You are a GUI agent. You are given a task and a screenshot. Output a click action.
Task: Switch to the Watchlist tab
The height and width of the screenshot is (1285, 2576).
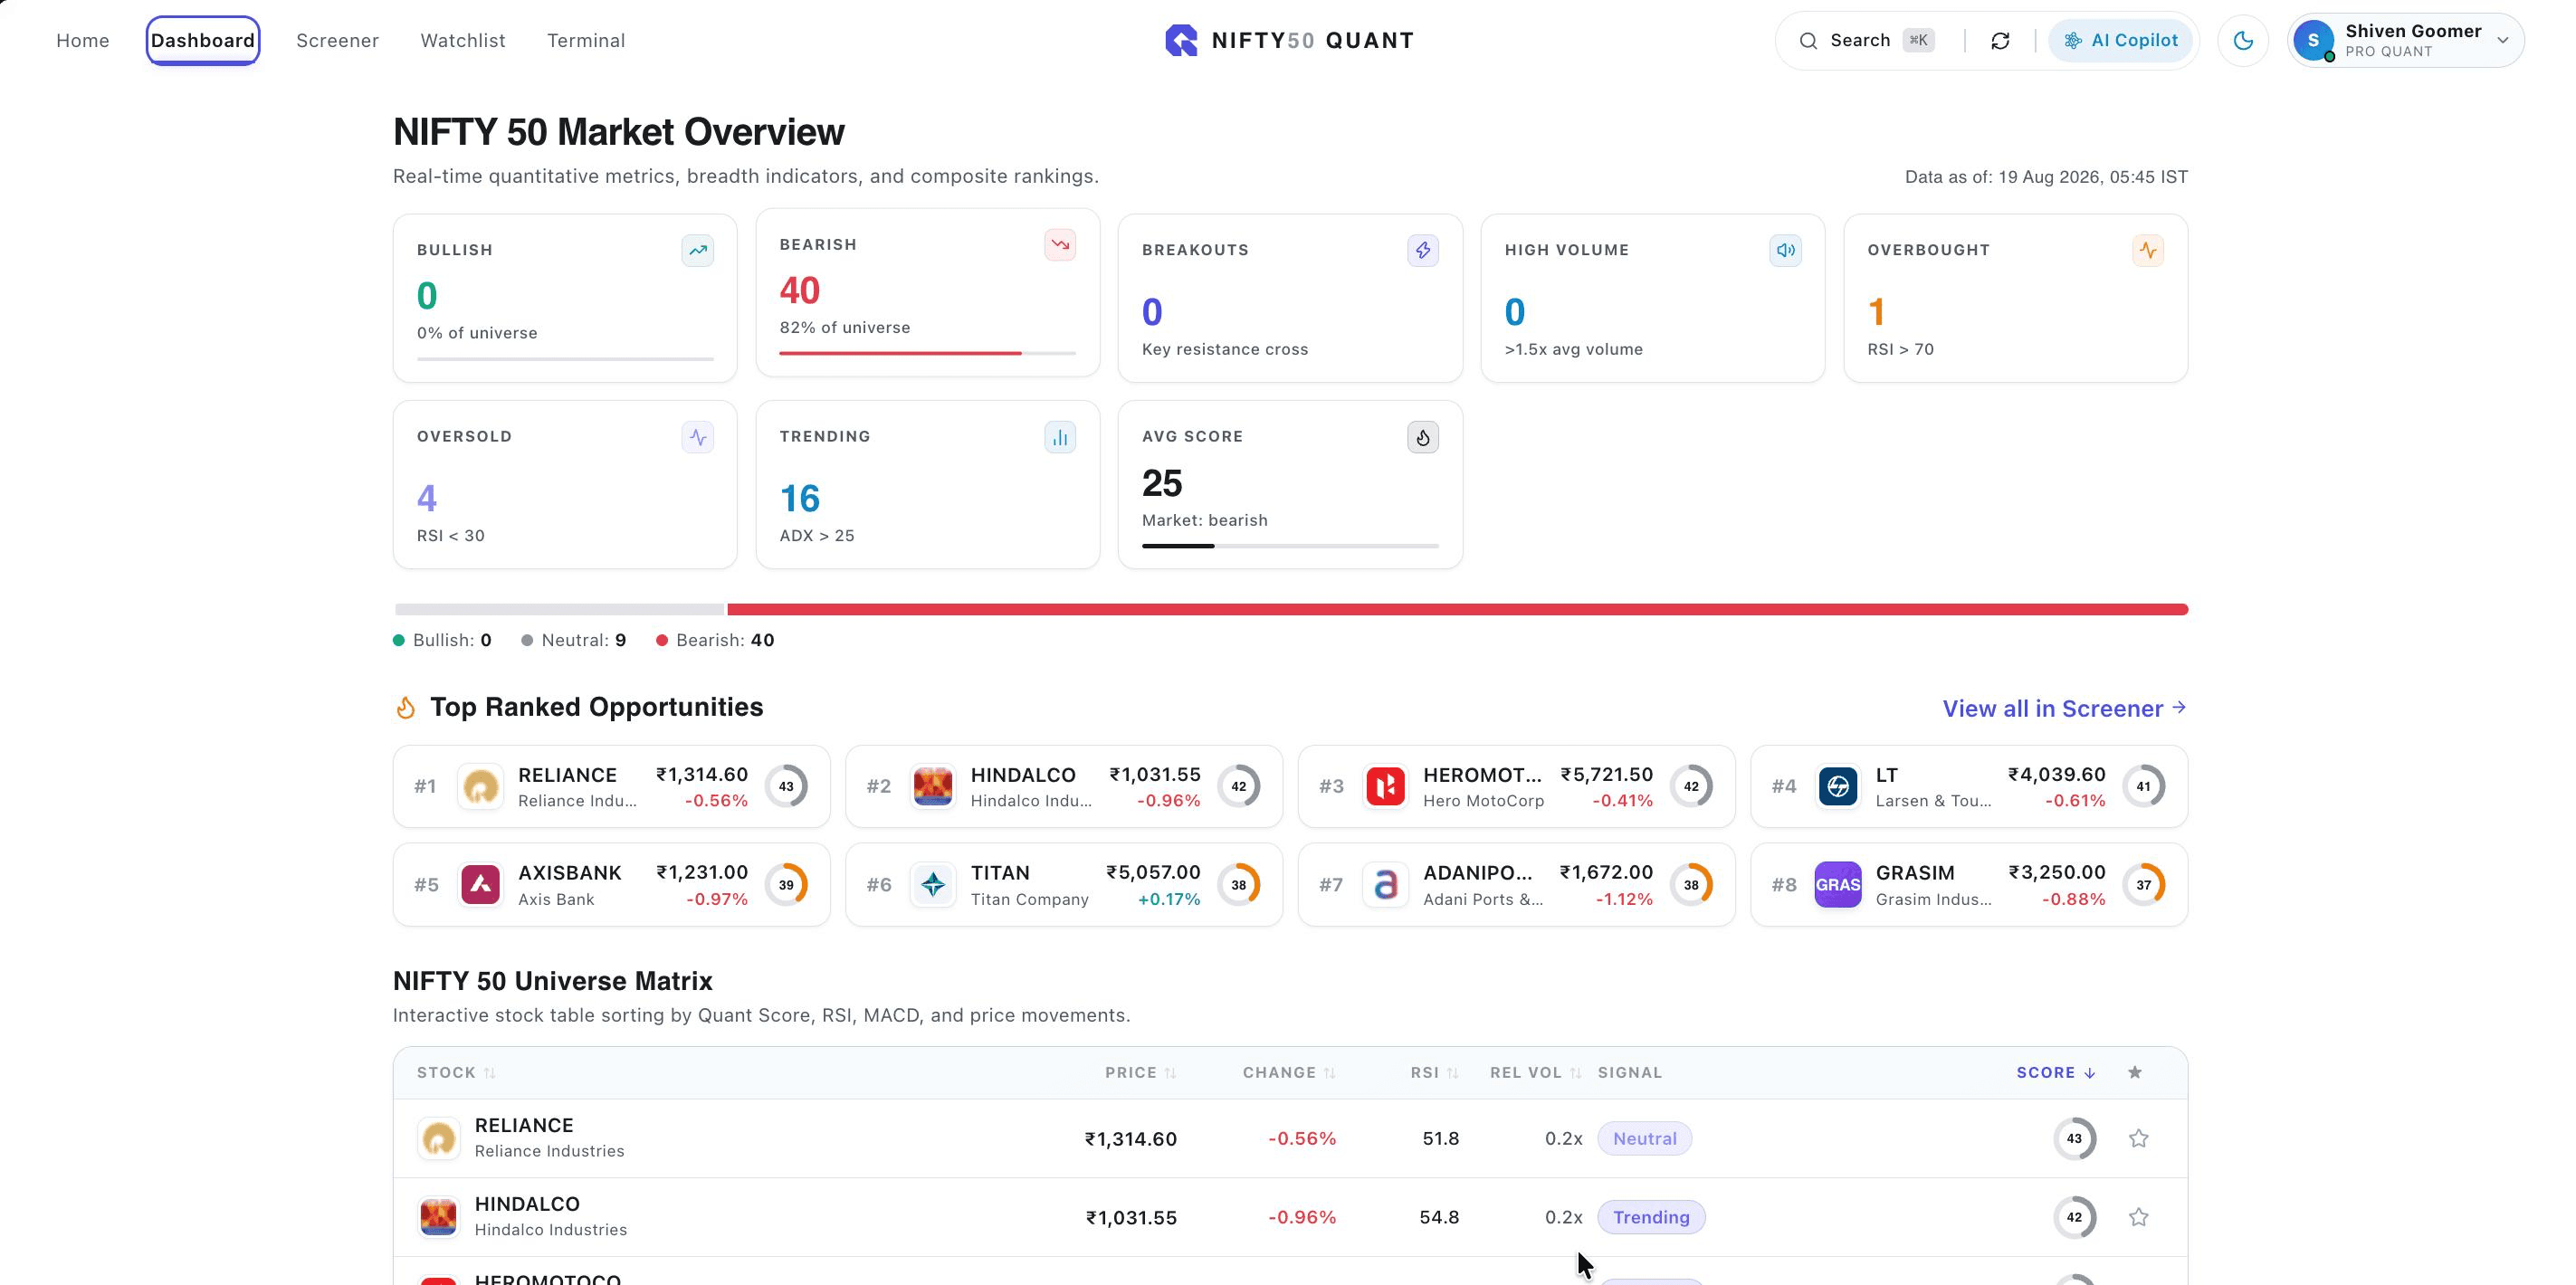tap(463, 41)
